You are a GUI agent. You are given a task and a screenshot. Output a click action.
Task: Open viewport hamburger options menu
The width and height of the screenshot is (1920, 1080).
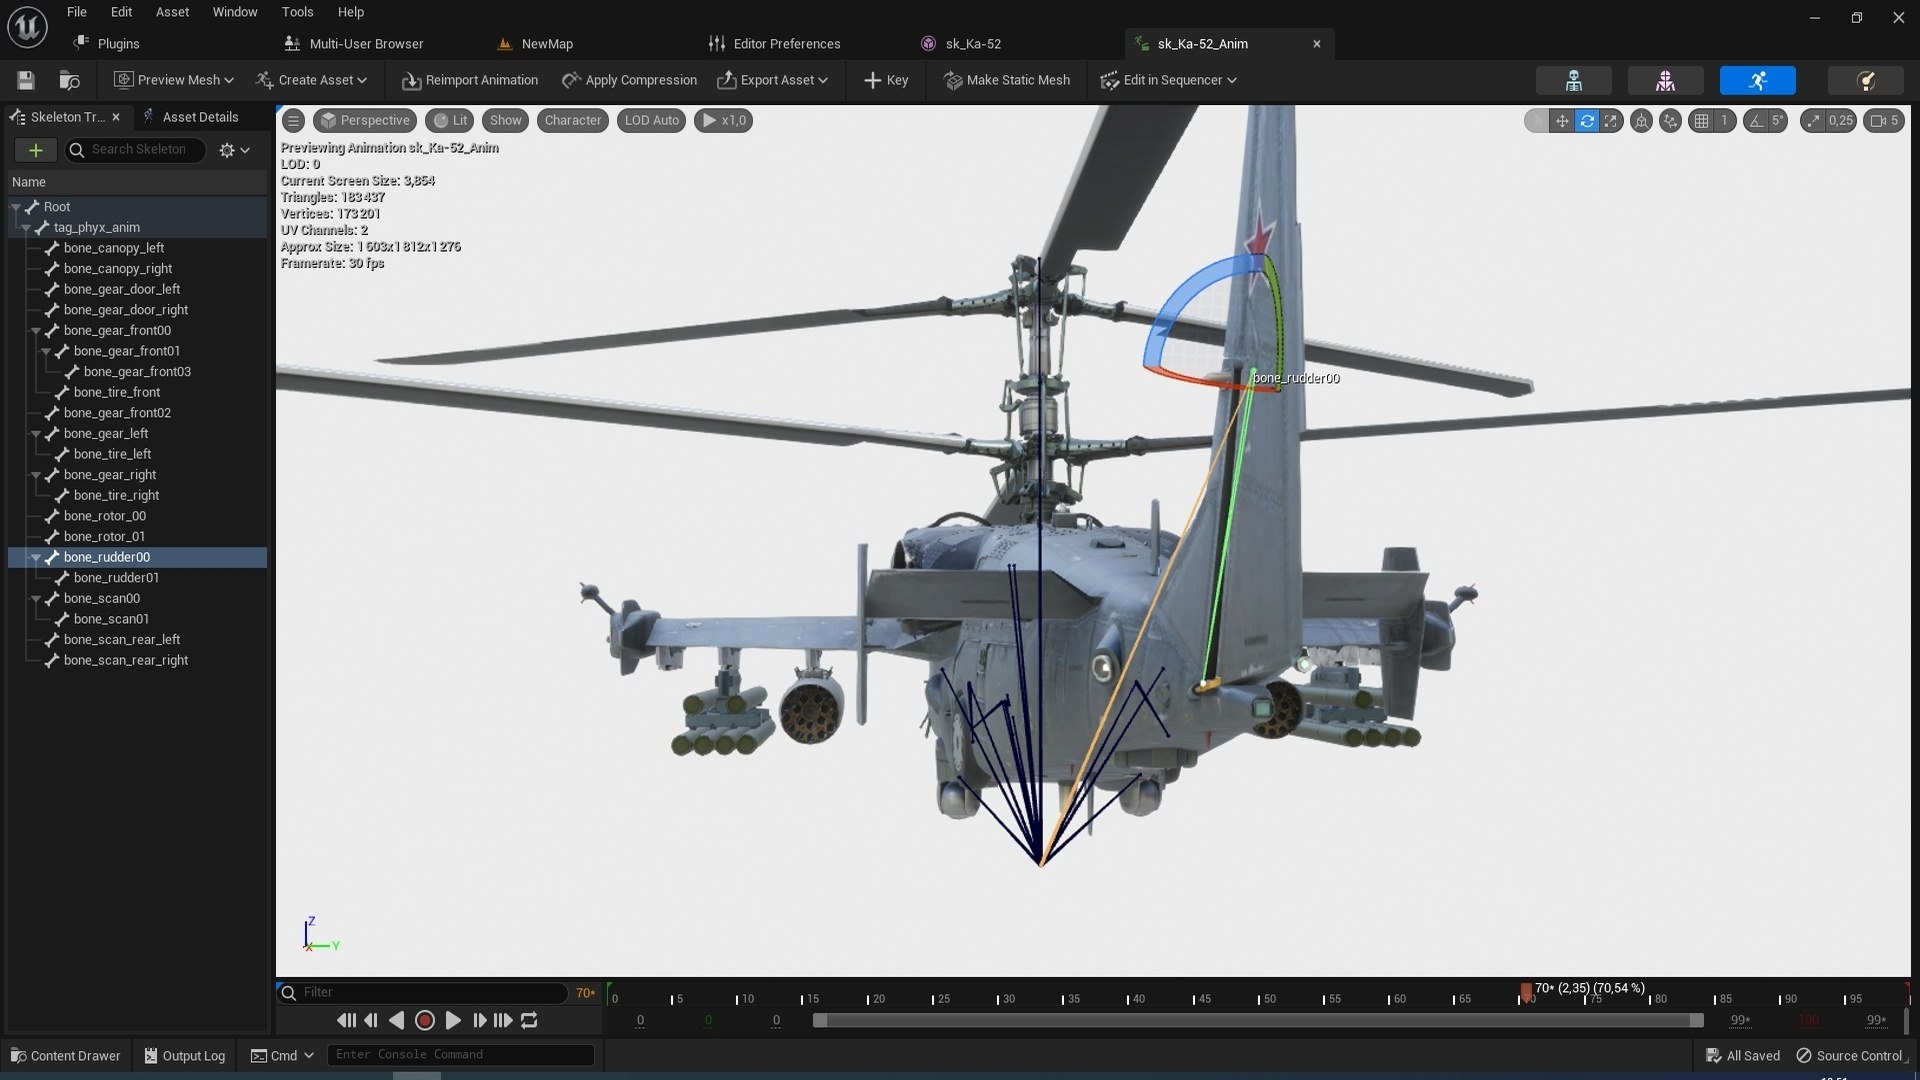point(293,120)
